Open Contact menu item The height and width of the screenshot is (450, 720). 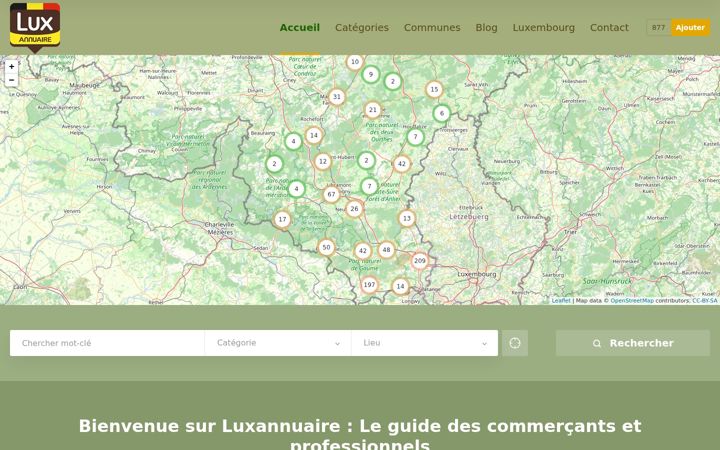coord(609,28)
